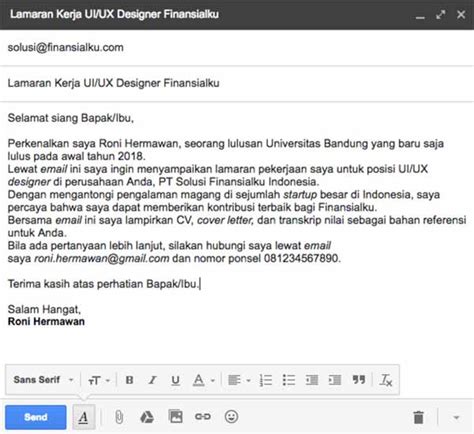
Task: Toggle formatting options A icon
Action: tap(84, 417)
